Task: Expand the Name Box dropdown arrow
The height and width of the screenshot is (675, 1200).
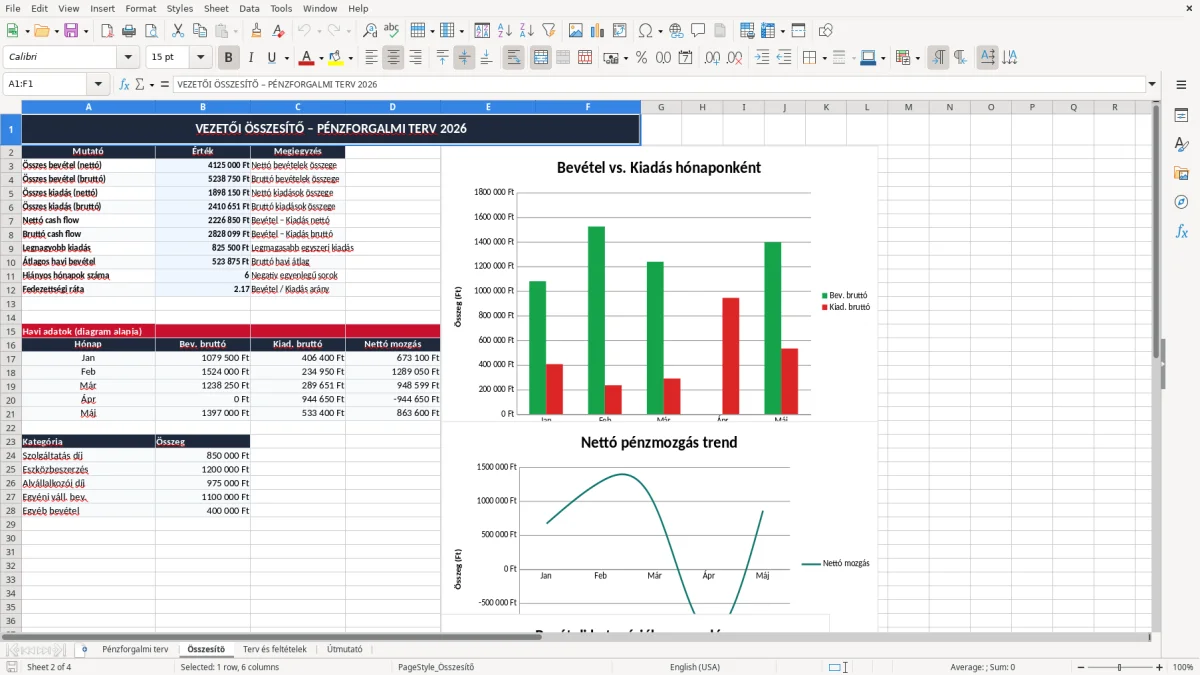Action: point(98,85)
